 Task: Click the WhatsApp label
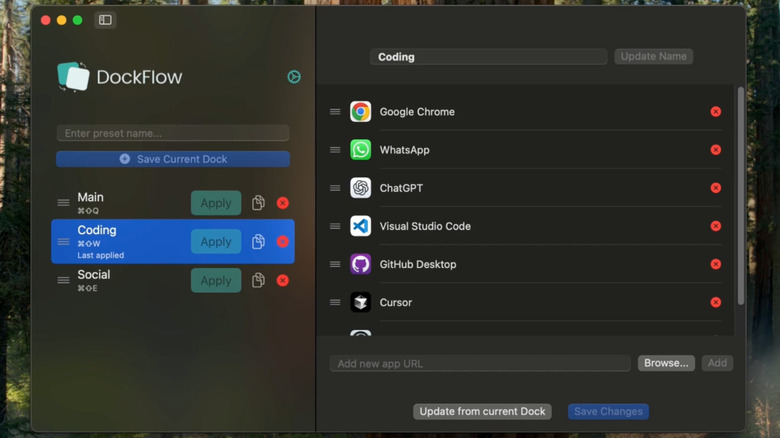point(404,150)
